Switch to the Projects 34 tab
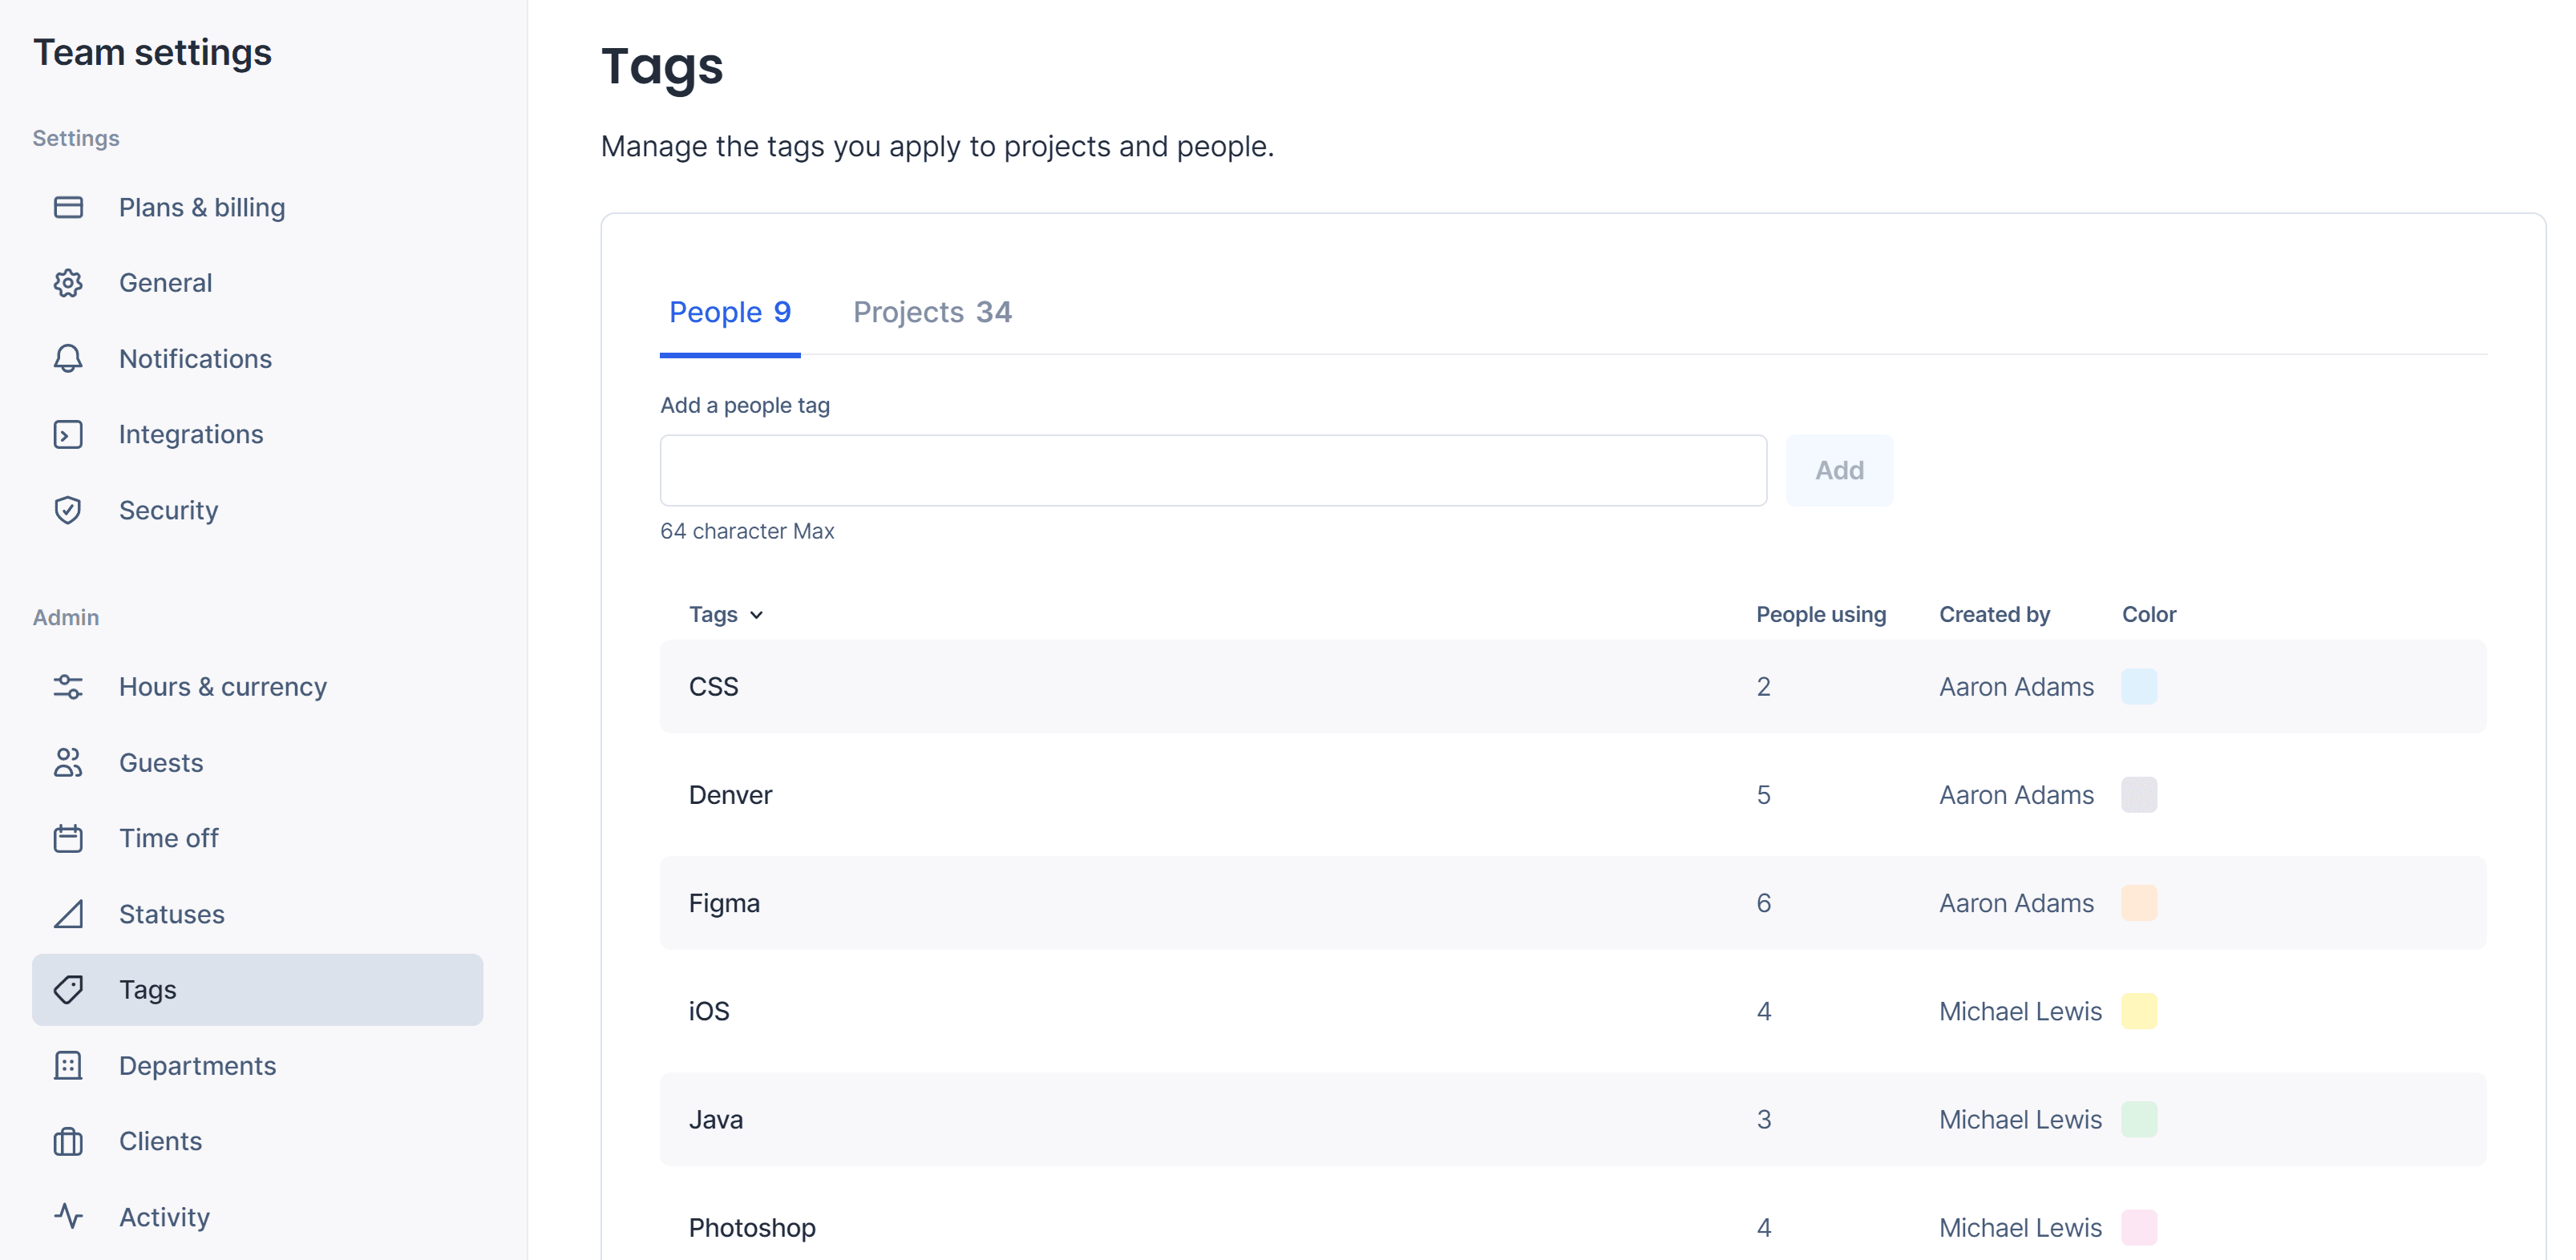This screenshot has height=1260, width=2576. 931,312
